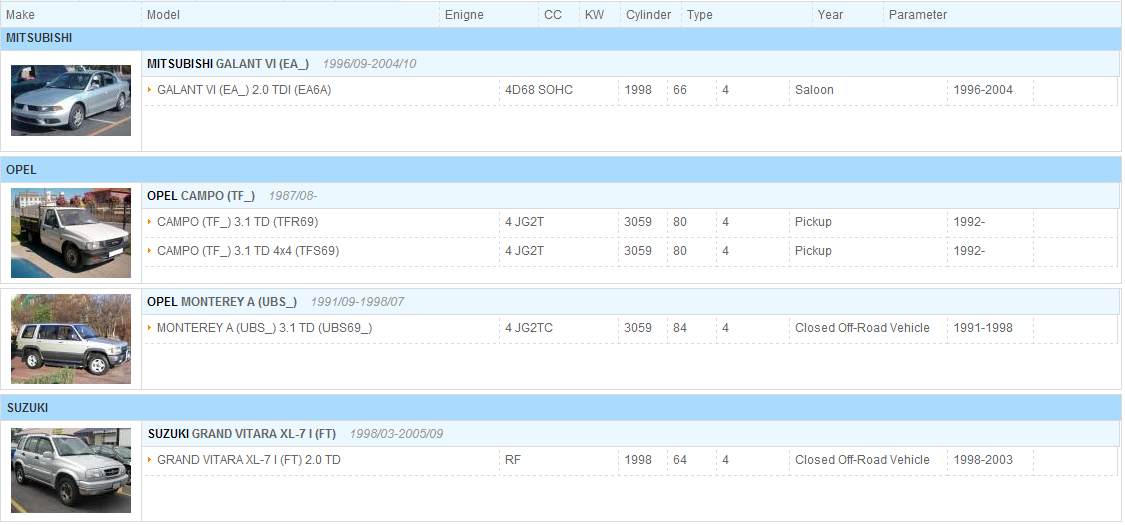Click the Make column header
Screen dimensions: 1125x525
click(20, 14)
